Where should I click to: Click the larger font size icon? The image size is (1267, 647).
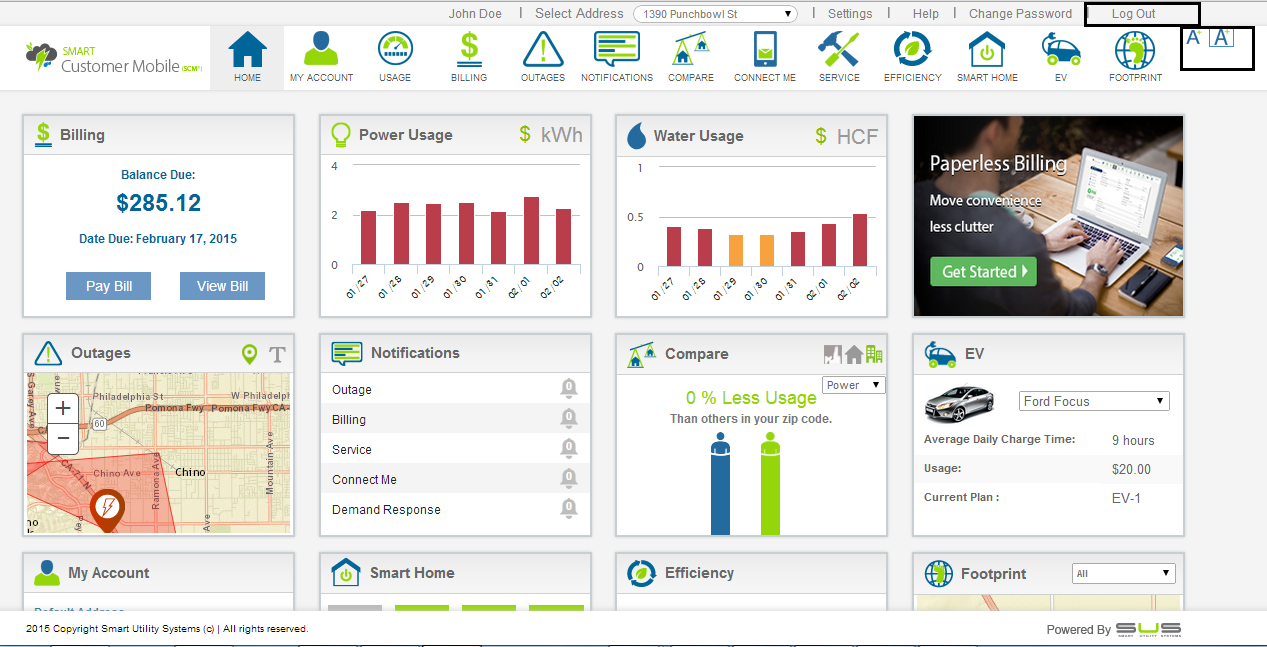pyautogui.click(x=1222, y=38)
